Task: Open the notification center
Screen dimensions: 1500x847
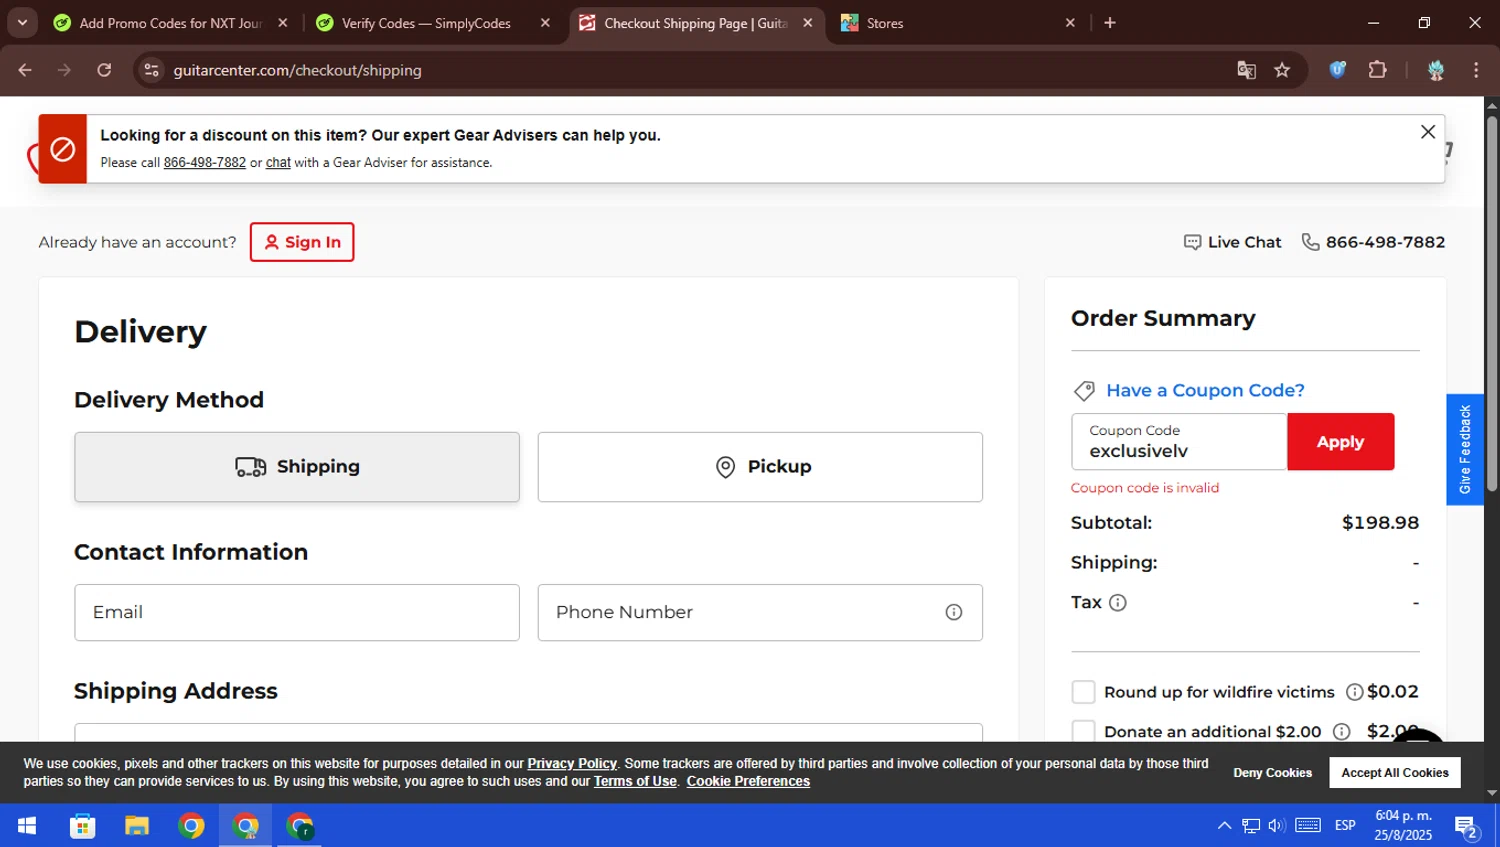Action: [1467, 826]
